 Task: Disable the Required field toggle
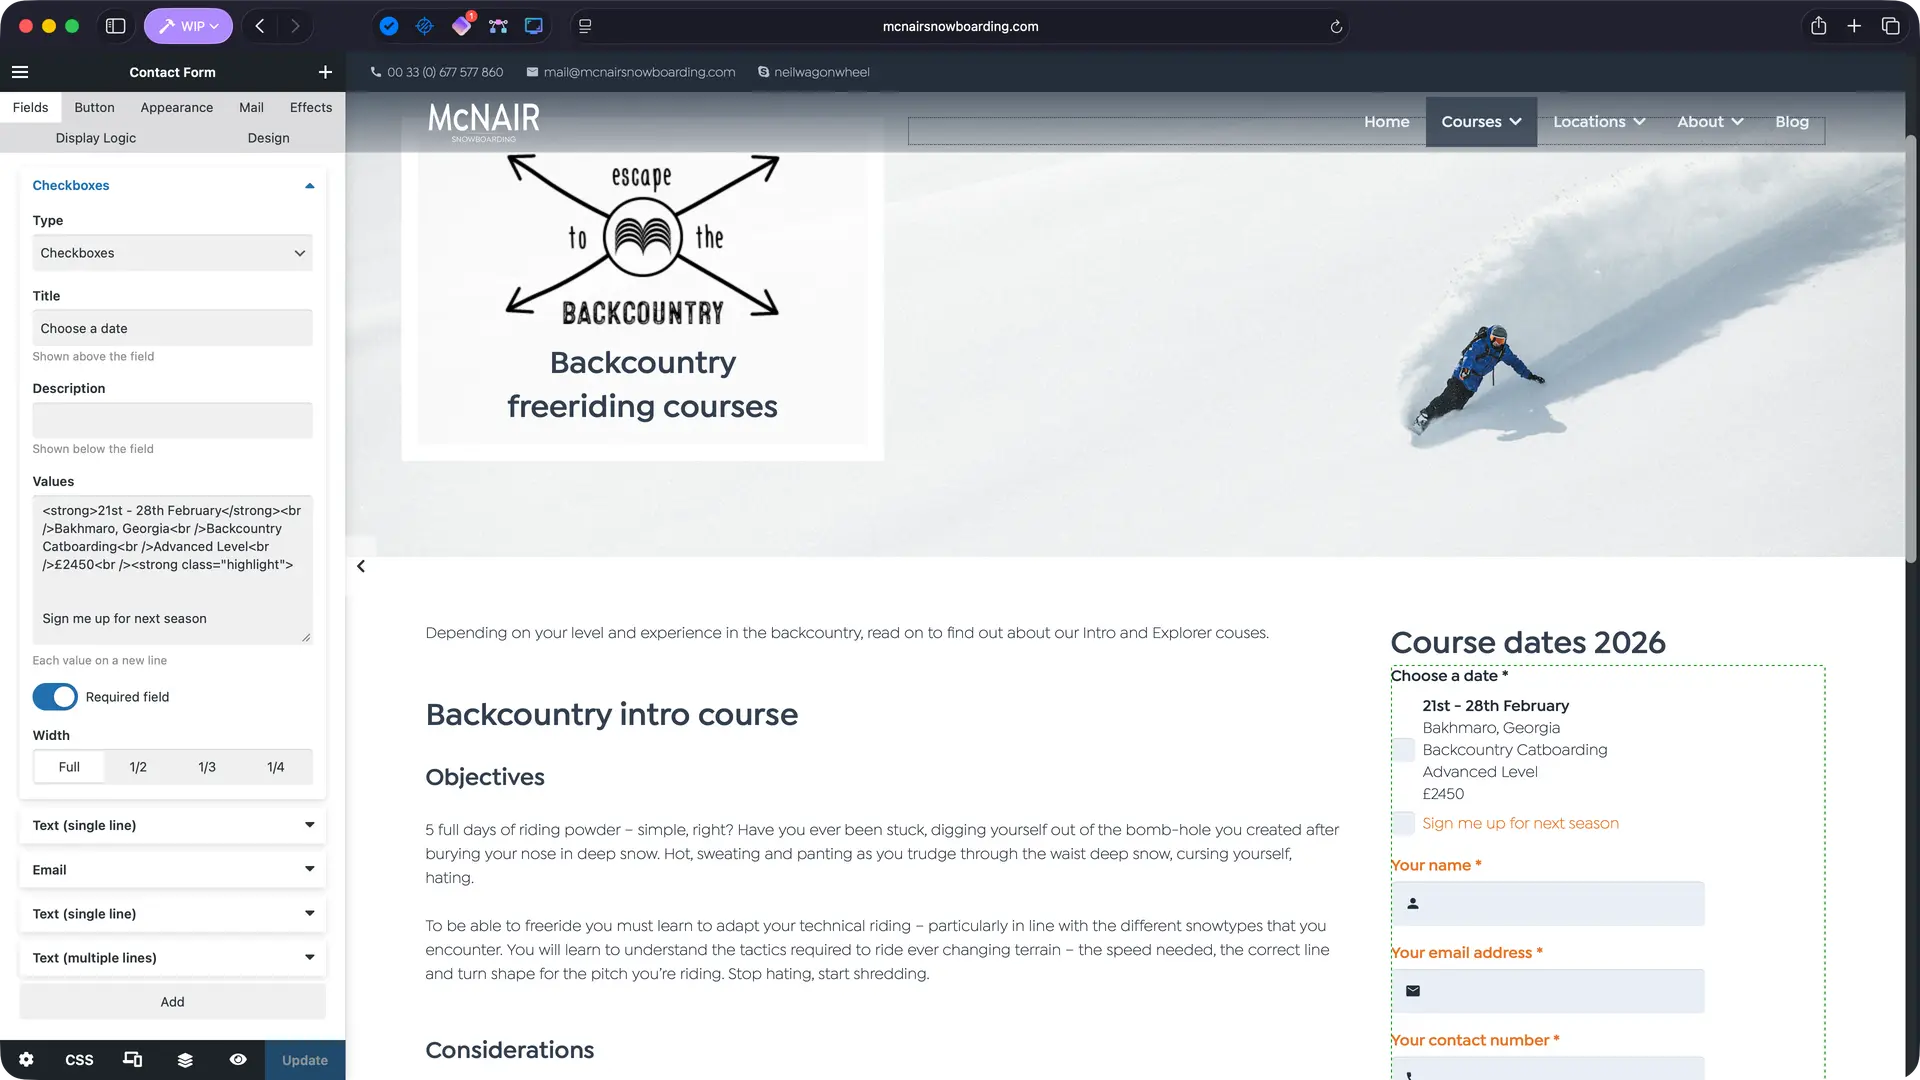[55, 697]
